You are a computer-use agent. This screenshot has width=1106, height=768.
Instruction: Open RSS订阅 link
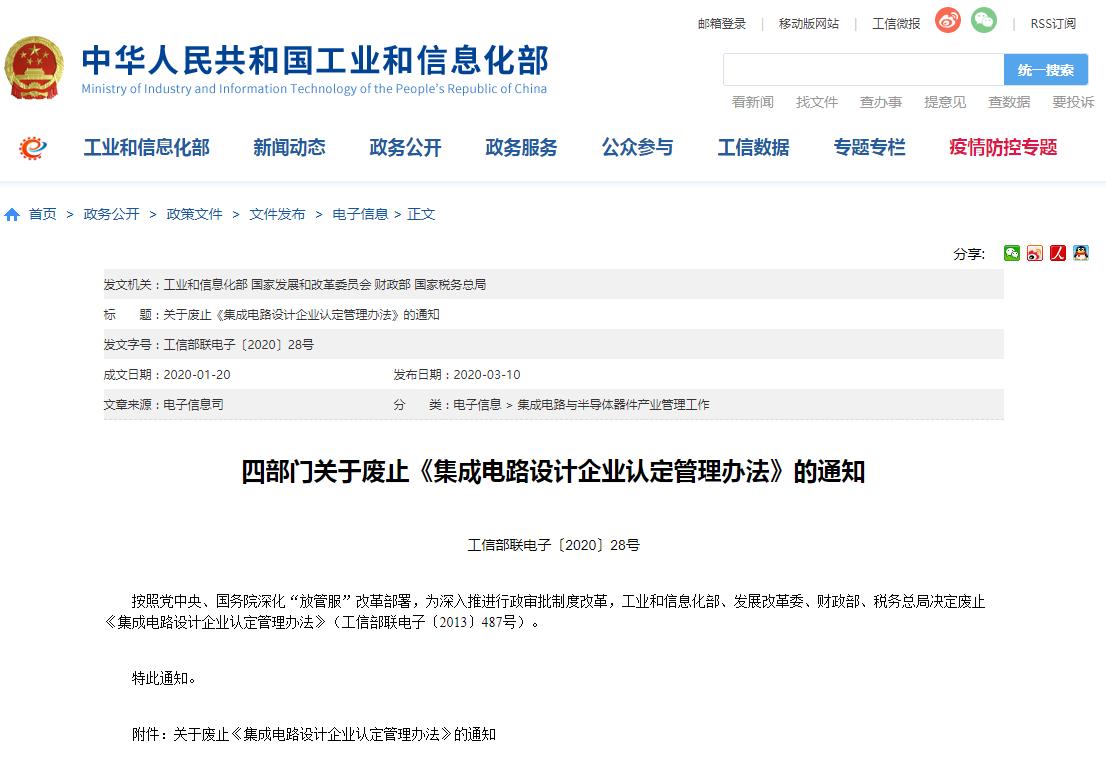(x=1053, y=24)
